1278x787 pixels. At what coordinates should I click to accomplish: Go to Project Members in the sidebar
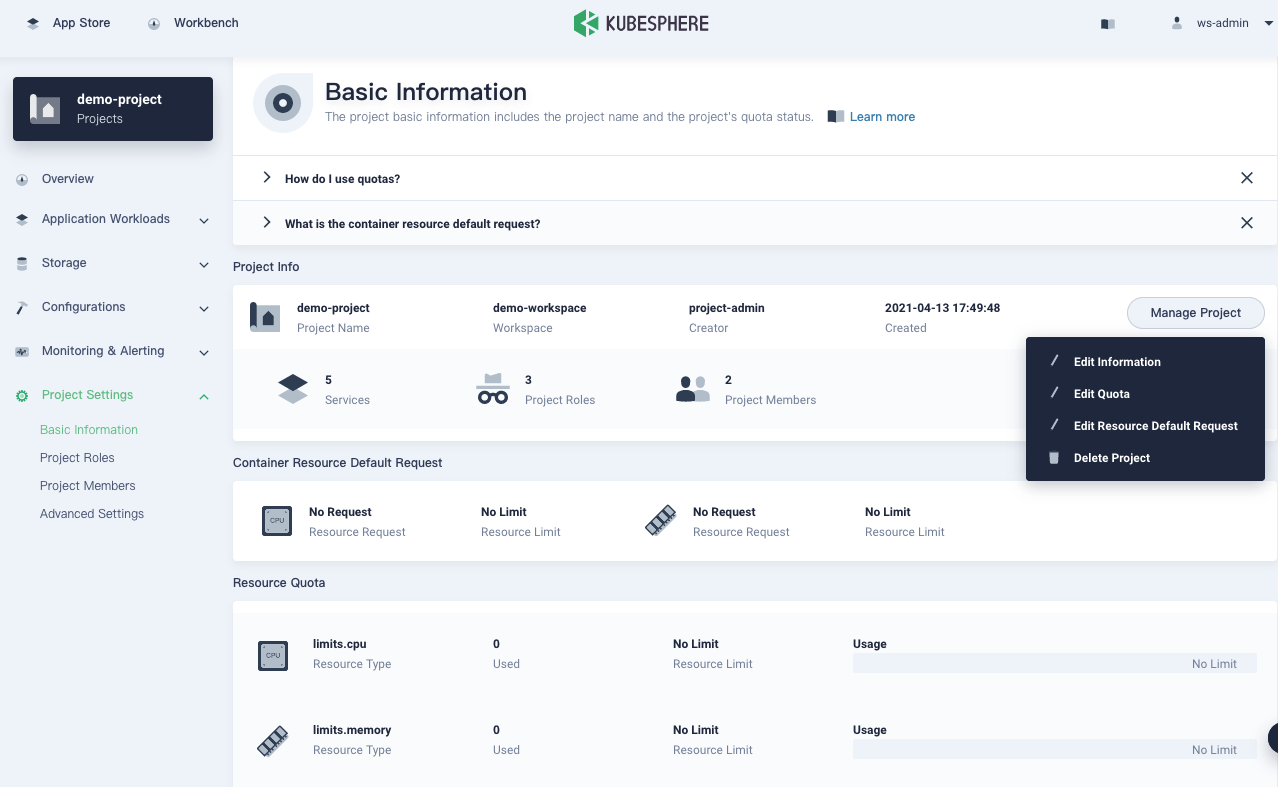click(x=88, y=486)
